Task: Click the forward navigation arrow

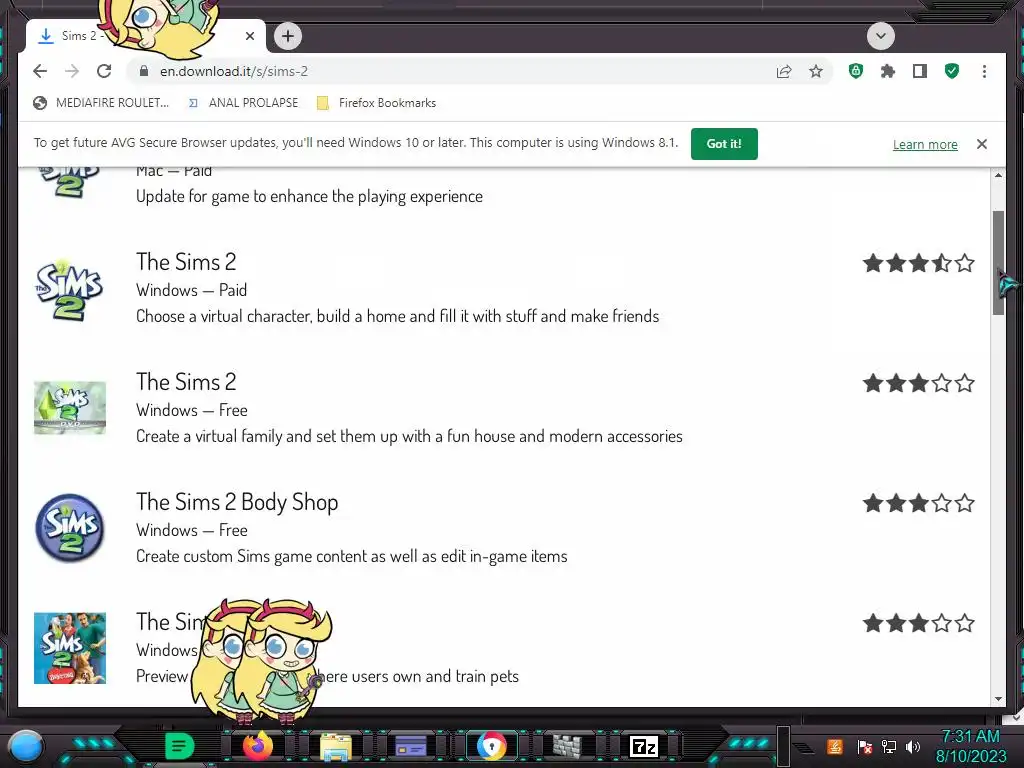Action: tap(72, 71)
